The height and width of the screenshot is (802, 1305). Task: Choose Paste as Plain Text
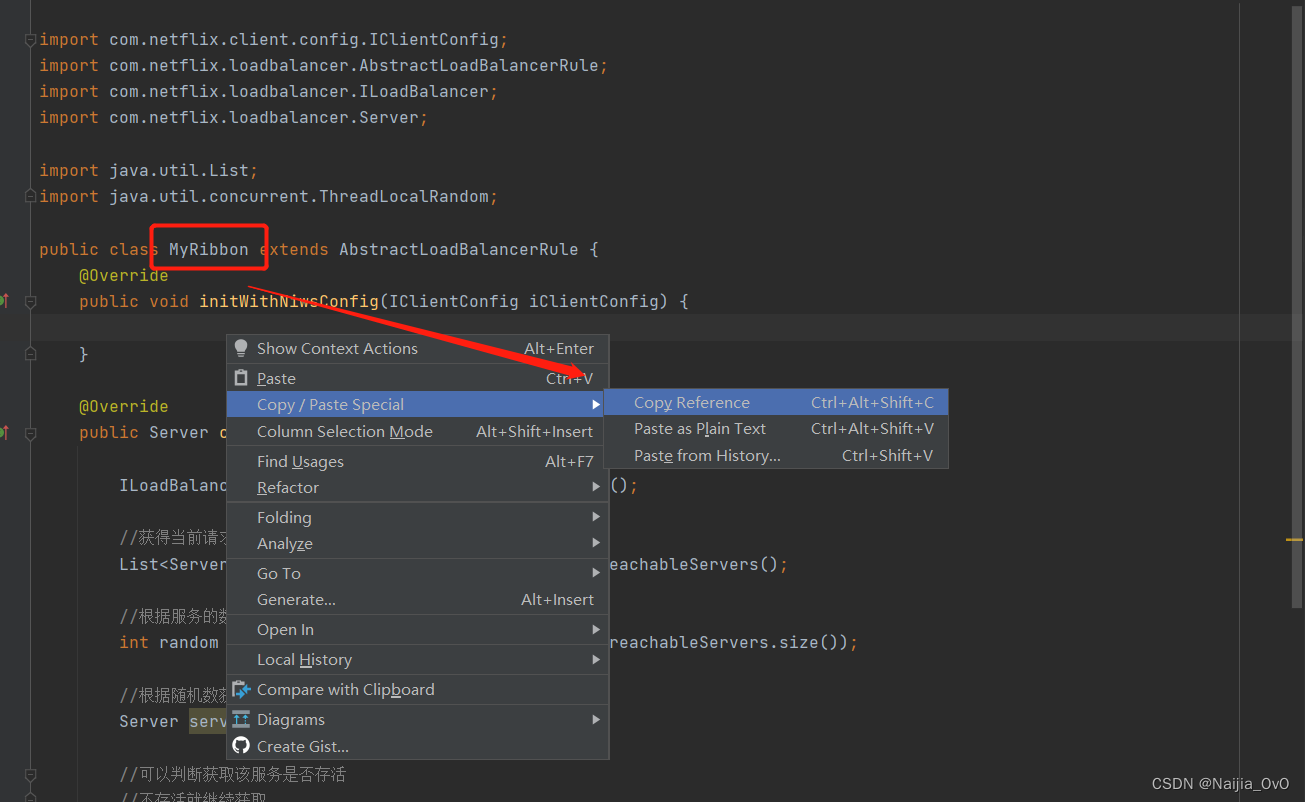pos(776,428)
